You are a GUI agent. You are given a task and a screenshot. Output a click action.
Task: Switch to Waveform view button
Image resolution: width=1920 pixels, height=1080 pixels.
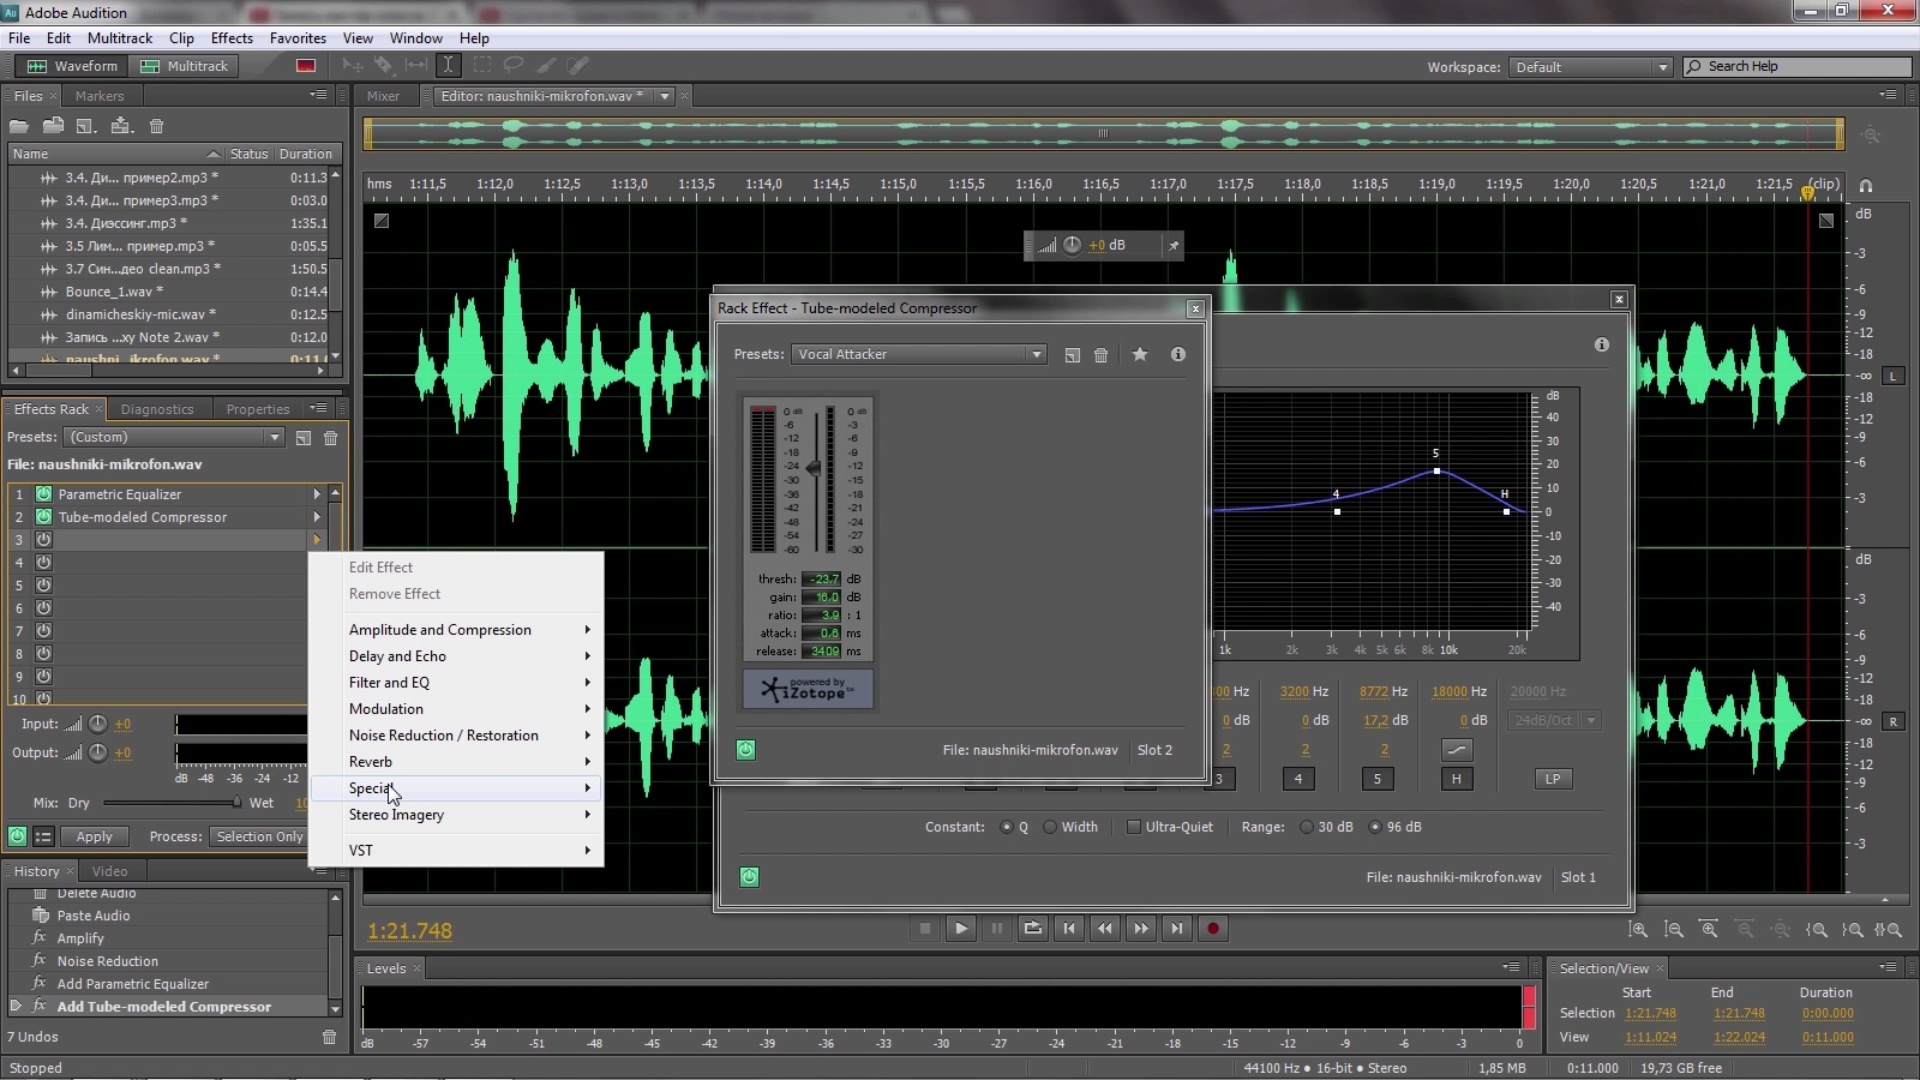72,66
